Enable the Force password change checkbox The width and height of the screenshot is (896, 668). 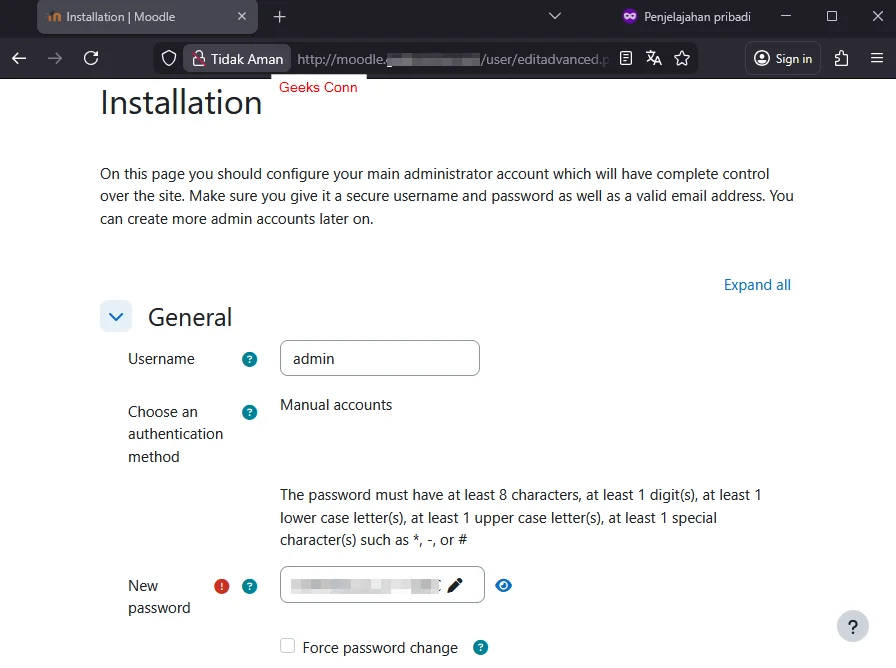point(286,647)
